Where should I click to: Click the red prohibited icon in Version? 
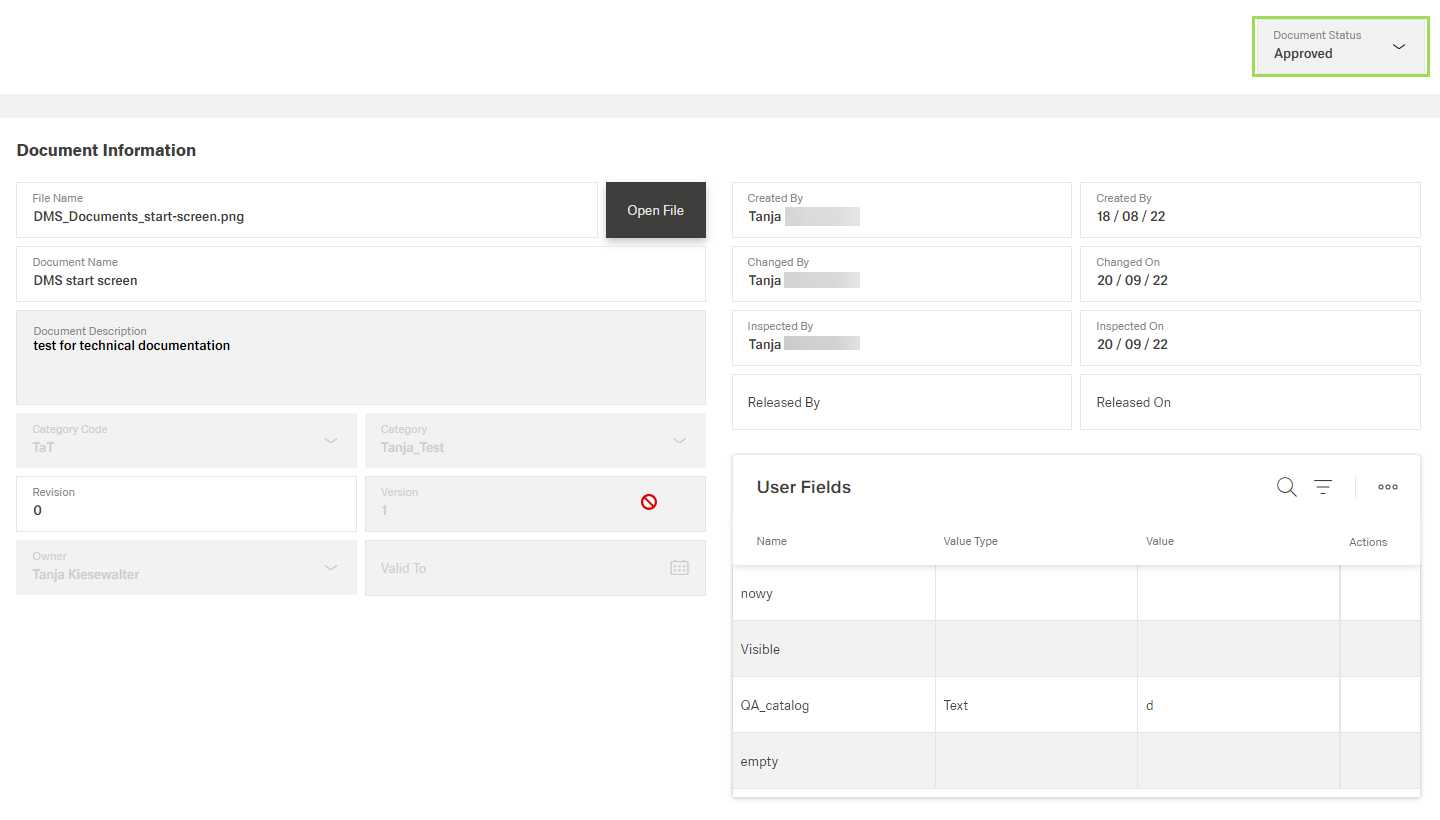649,502
